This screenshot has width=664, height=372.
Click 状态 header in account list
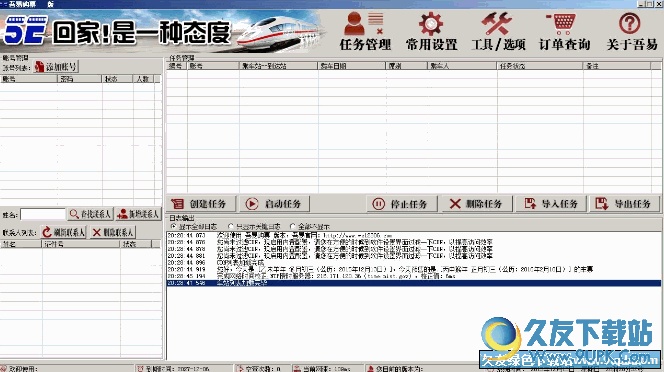click(x=118, y=79)
